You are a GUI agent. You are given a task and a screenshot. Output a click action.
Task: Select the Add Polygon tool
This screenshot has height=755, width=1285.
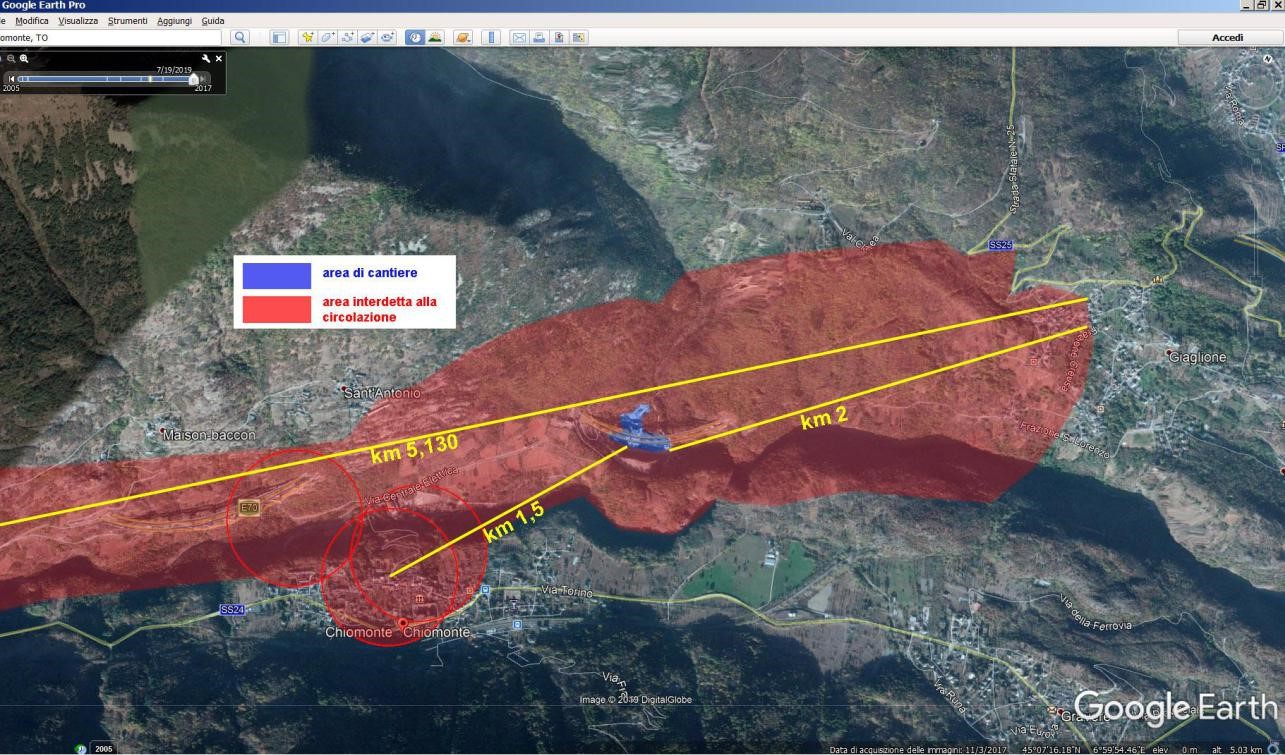coord(328,37)
